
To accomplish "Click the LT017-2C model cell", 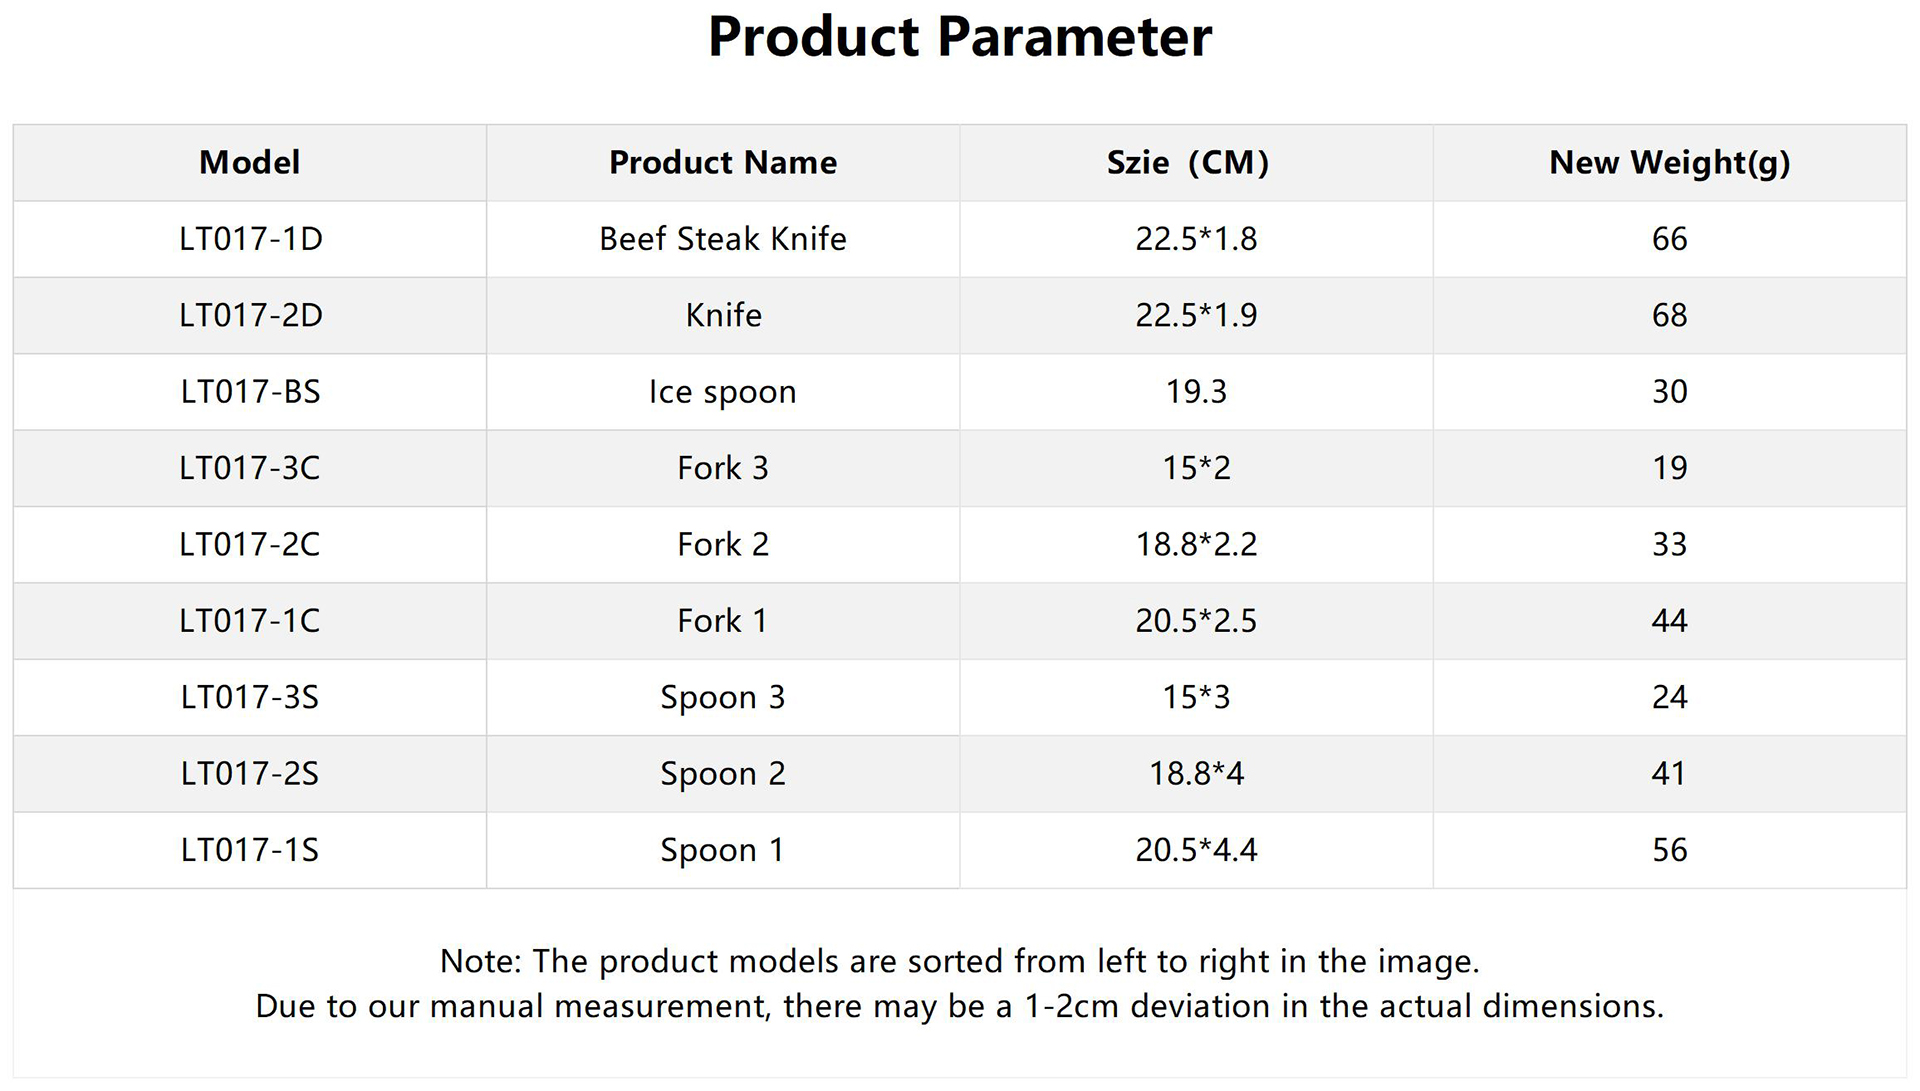I will tap(249, 545).
